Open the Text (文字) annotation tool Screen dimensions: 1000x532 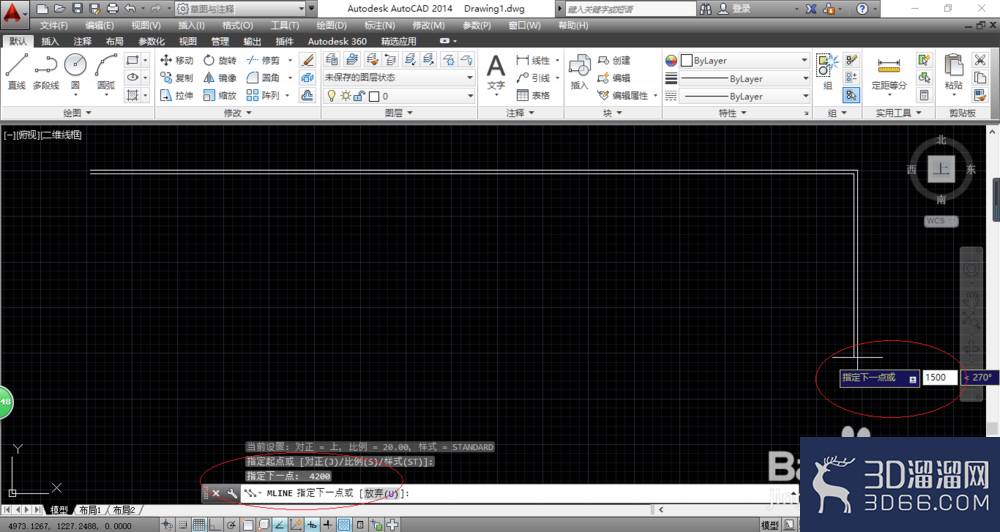pos(496,72)
